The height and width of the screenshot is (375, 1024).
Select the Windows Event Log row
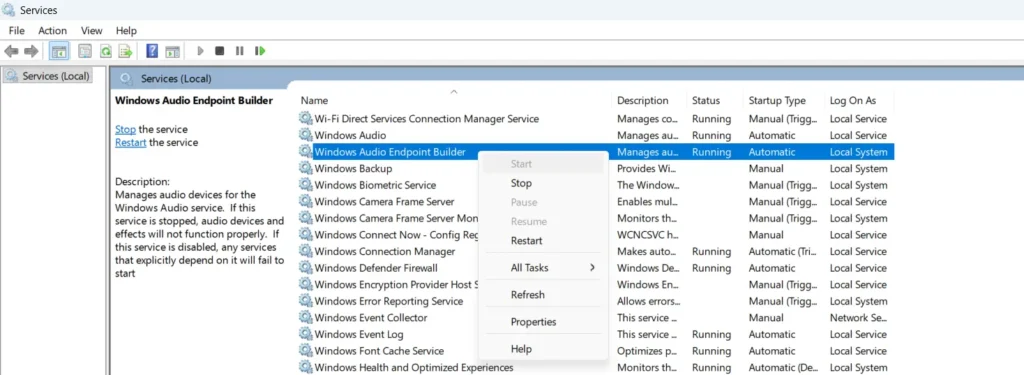click(596, 334)
